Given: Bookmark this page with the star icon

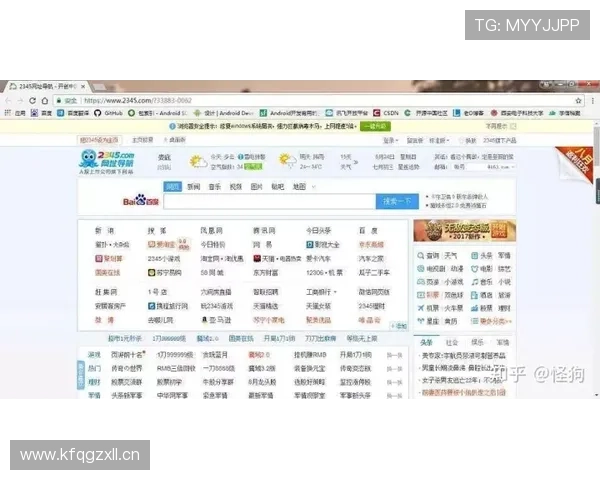Looking at the screenshot, I should 578,101.
